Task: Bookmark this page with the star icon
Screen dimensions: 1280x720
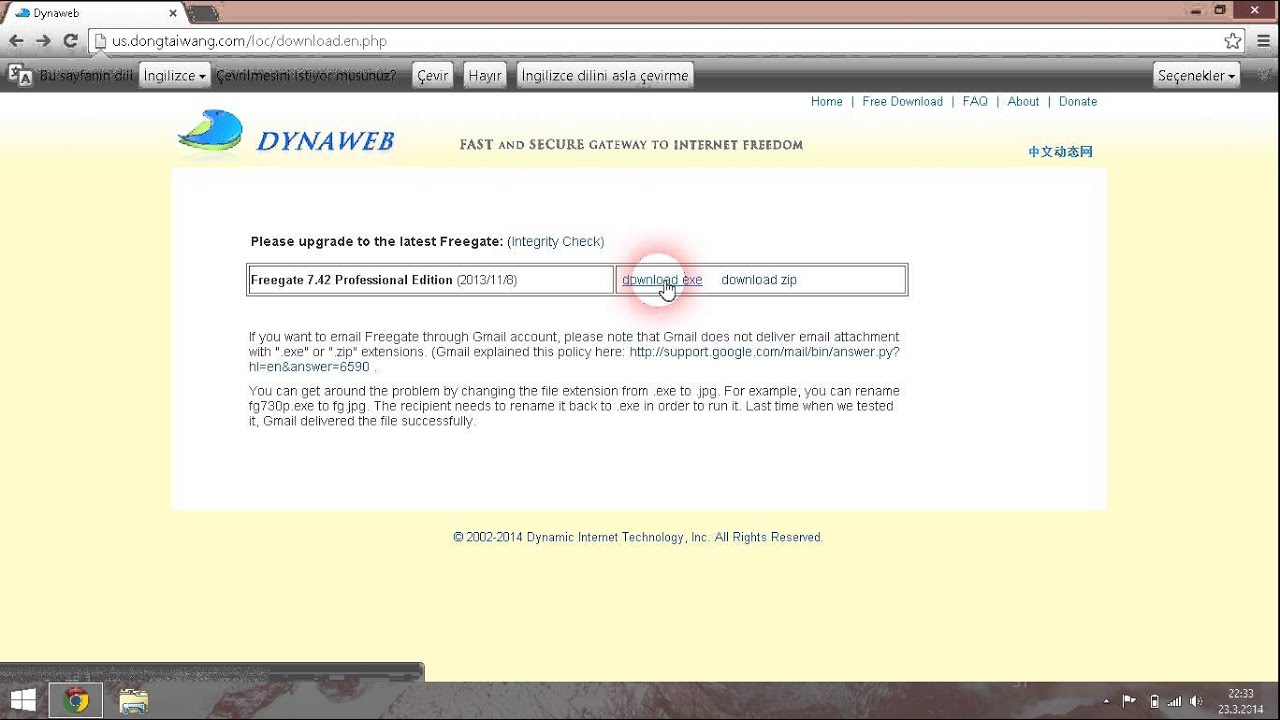Action: [x=1233, y=41]
